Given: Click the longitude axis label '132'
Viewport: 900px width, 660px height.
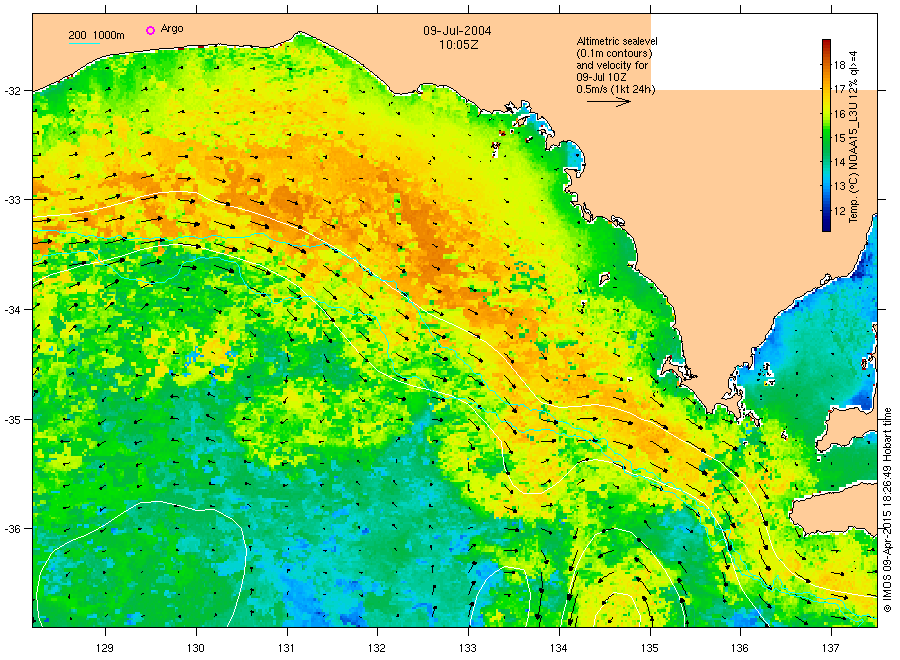Looking at the screenshot, I should pyautogui.click(x=377, y=649).
